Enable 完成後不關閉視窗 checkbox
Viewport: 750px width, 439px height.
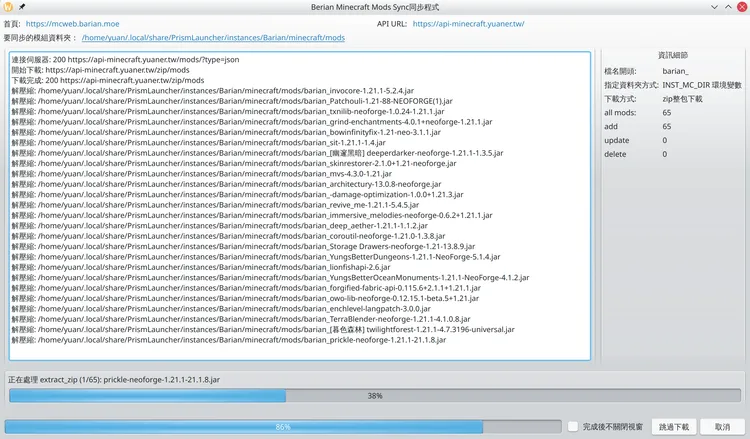click(x=573, y=426)
